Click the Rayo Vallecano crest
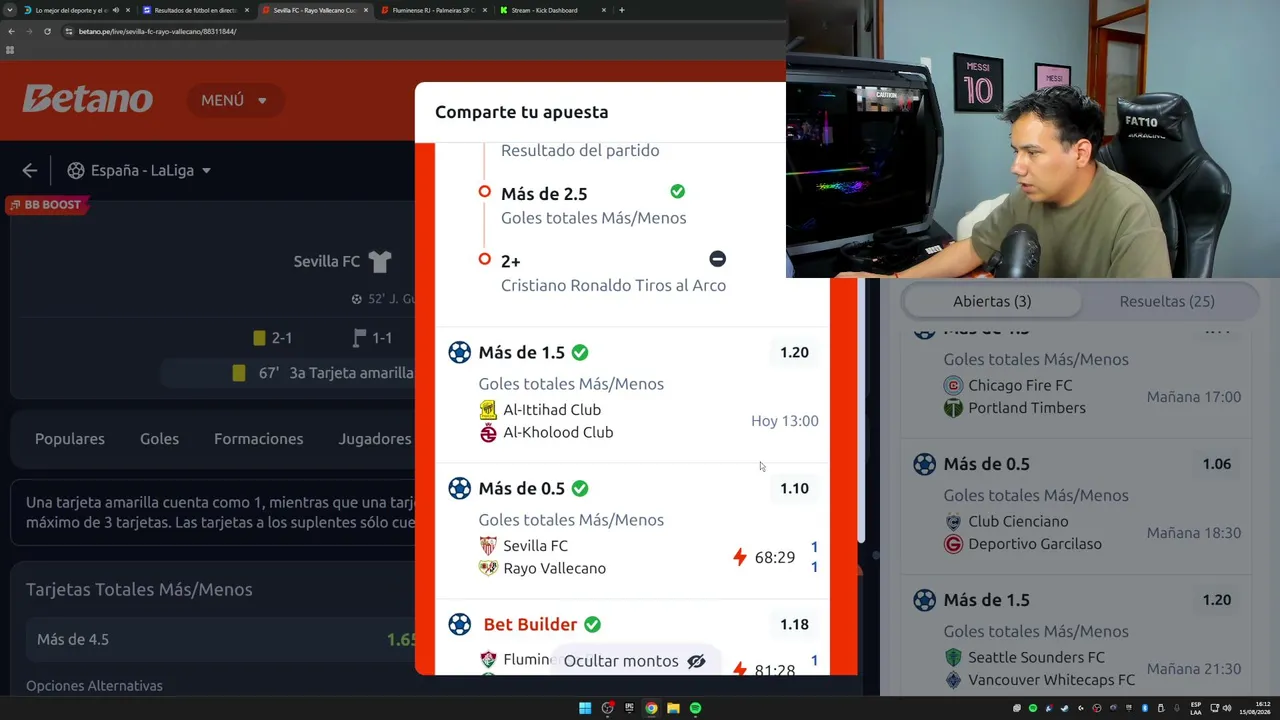Image resolution: width=1280 pixels, height=720 pixels. click(x=488, y=569)
